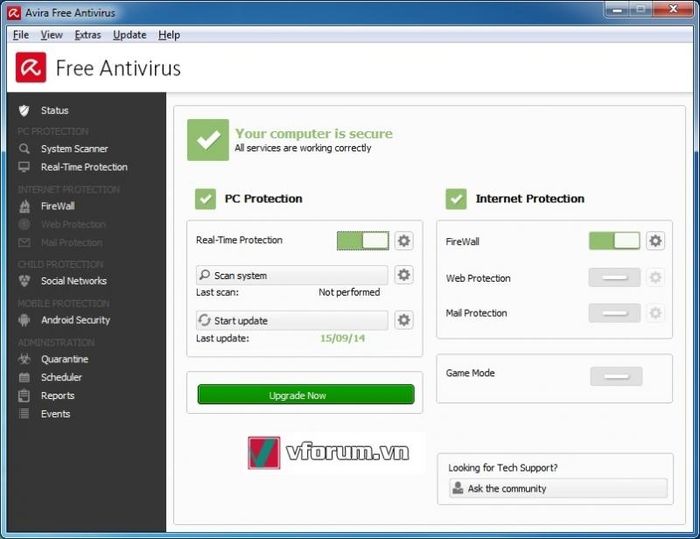Click the 'Looking for Tech Support?' text
This screenshot has height=539, width=700.
503,468
